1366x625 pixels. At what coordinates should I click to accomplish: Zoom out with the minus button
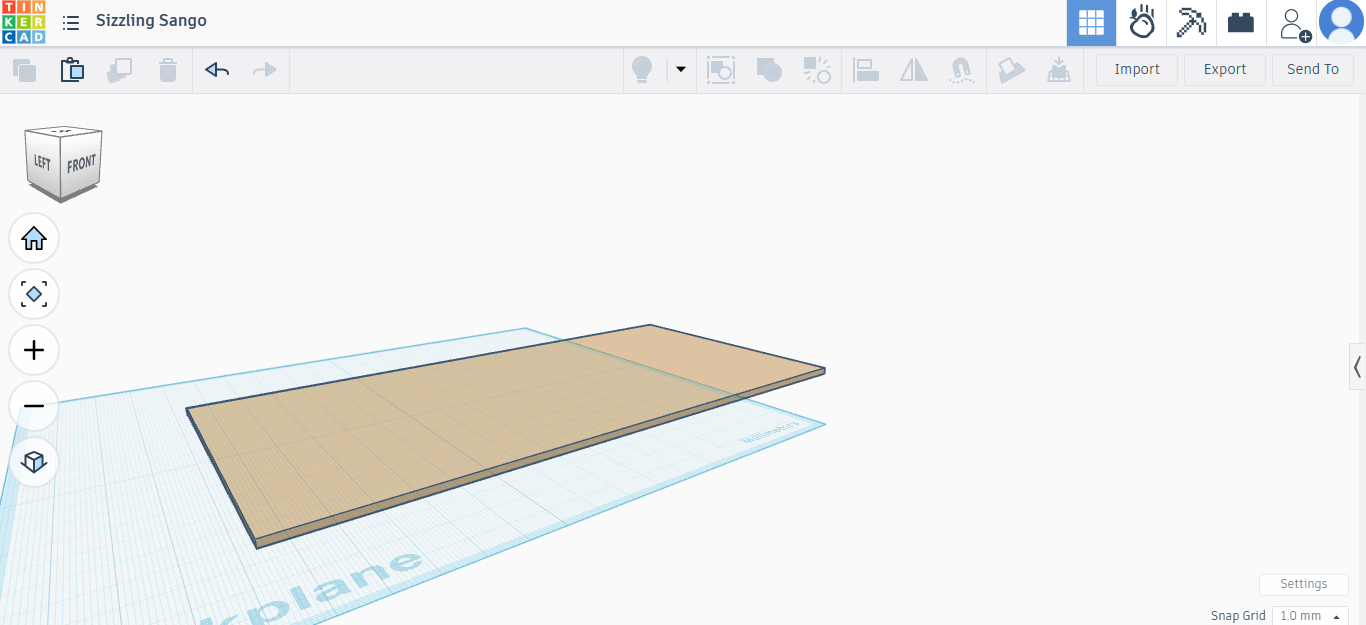pos(34,406)
